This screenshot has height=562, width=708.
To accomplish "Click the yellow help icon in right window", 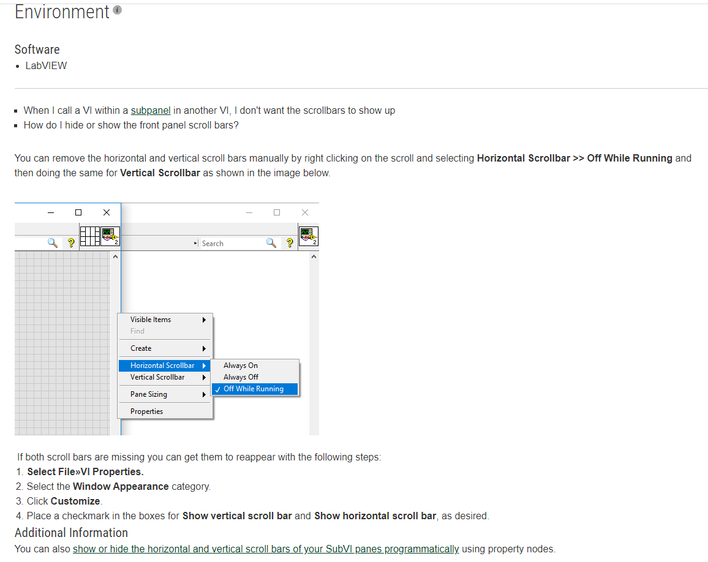I will [290, 243].
